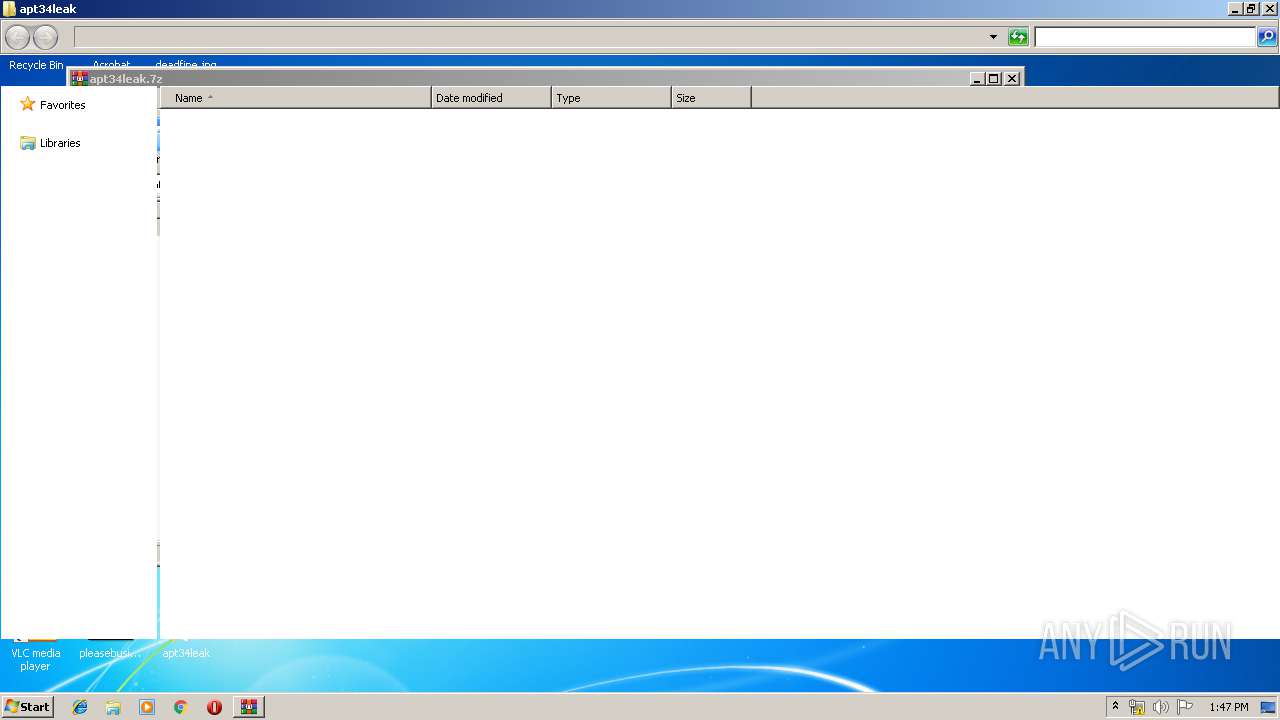Sort by the Date modified column
Image resolution: width=1280 pixels, height=720 pixels.
tap(491, 98)
